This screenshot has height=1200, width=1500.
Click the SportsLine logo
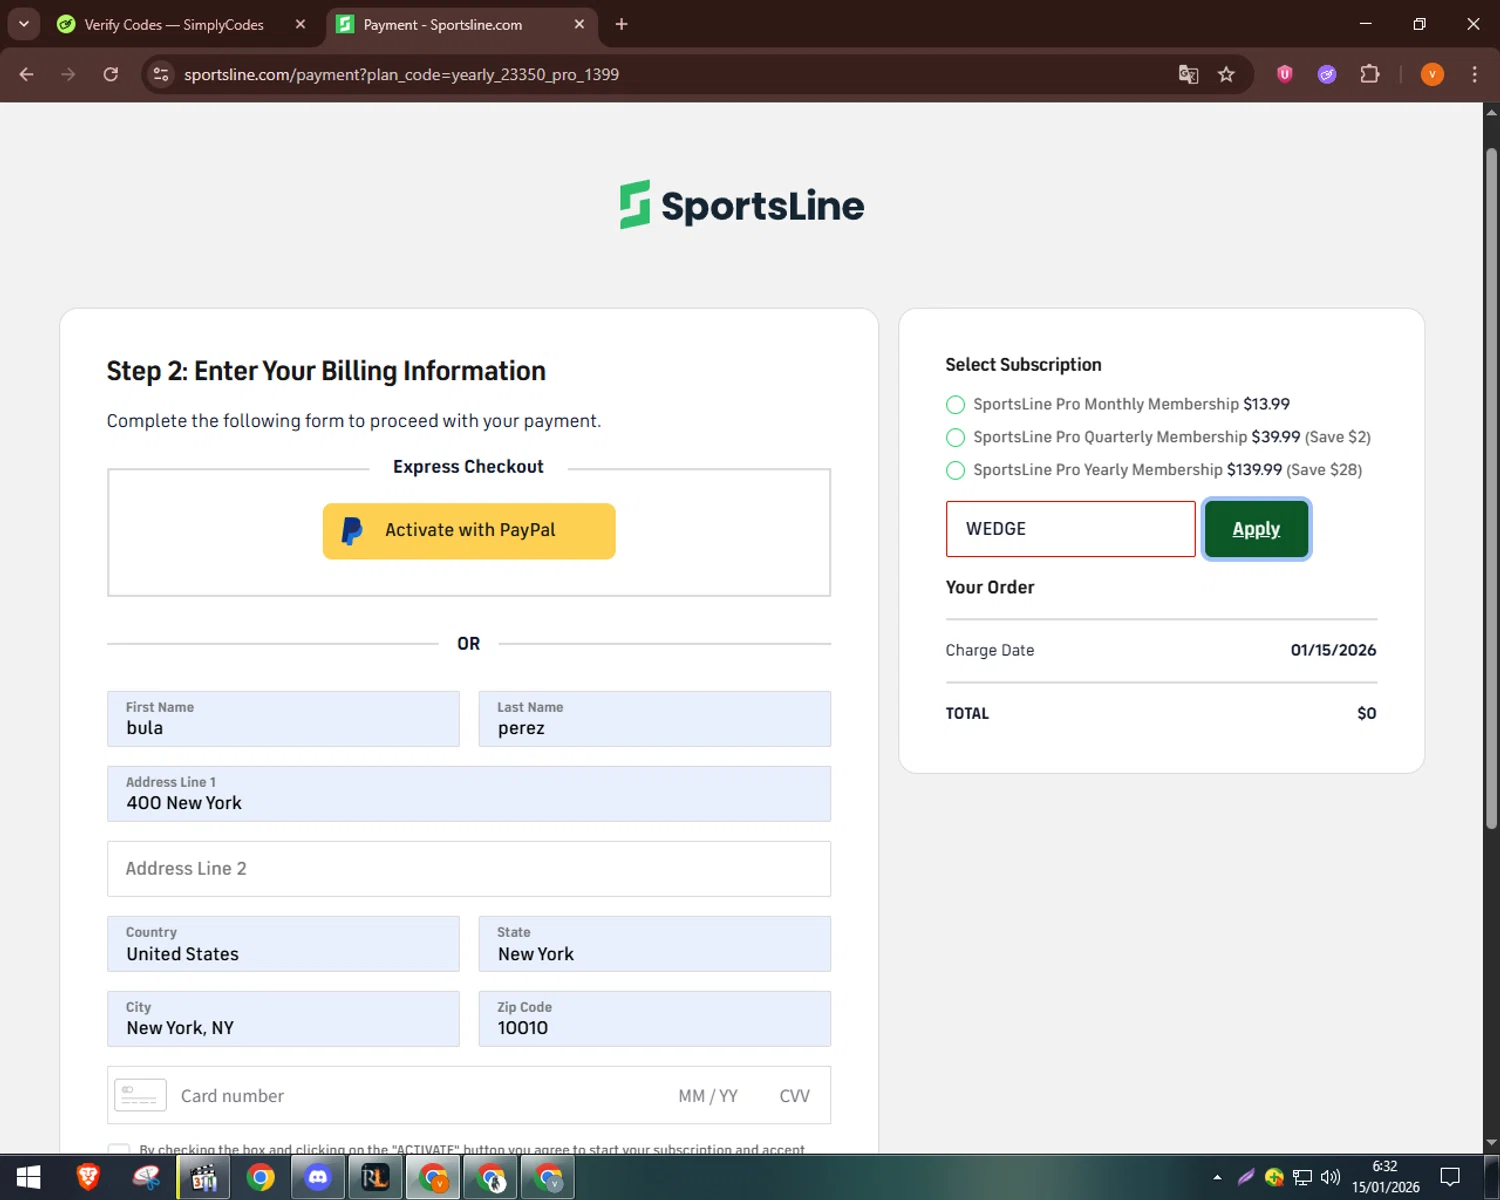click(x=742, y=205)
